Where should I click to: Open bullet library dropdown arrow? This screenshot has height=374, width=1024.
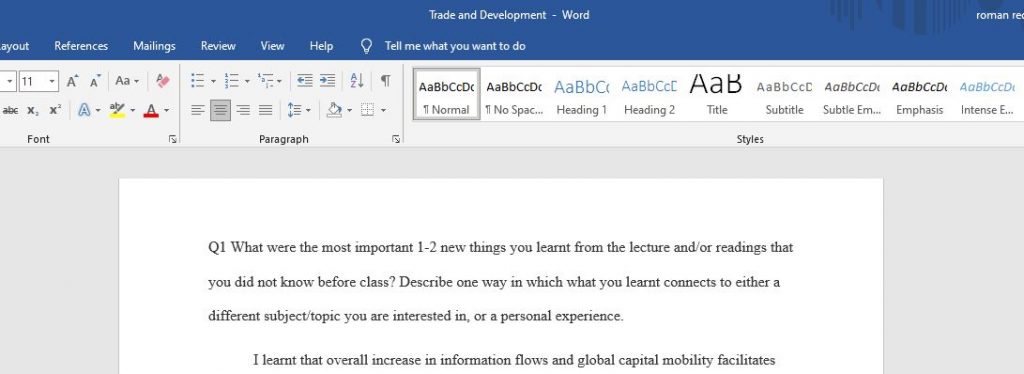213,82
